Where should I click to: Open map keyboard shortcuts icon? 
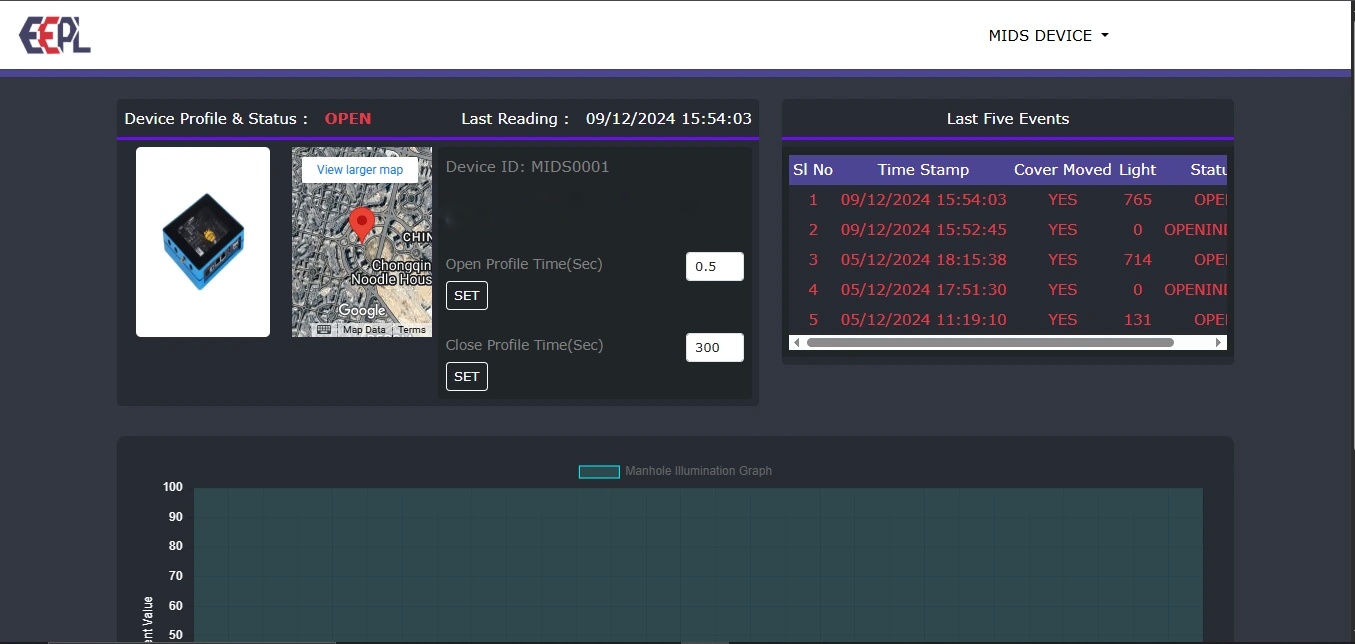324,329
